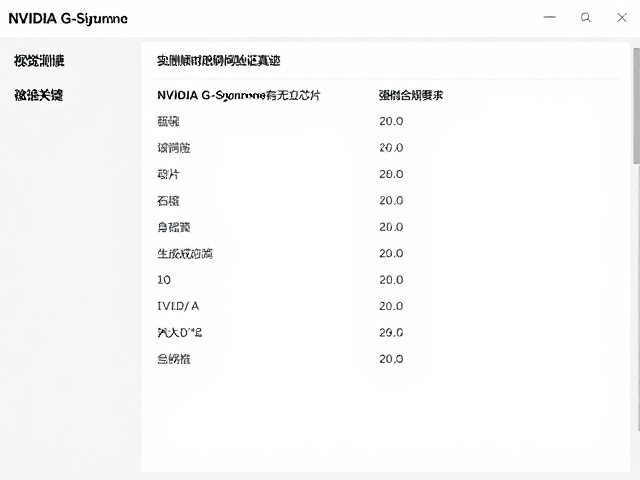Click the 20.0 value in the 10 row

click(391, 280)
